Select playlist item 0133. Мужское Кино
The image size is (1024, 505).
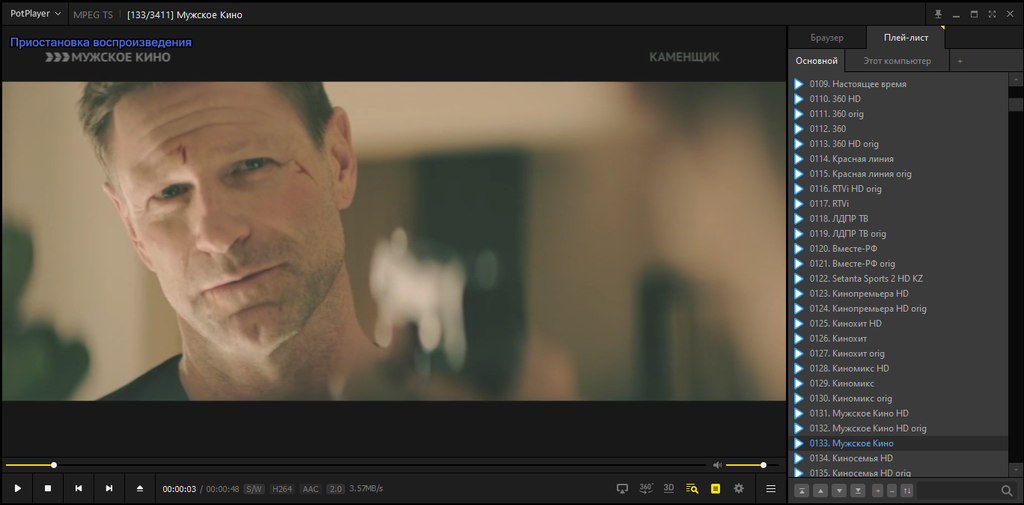[x=899, y=444]
